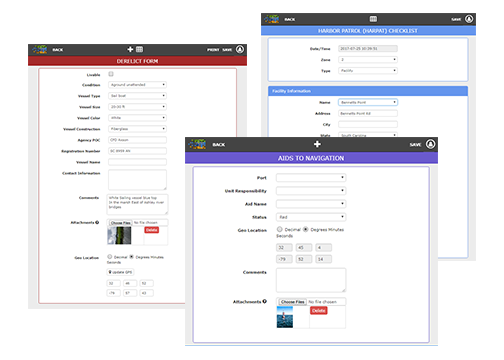504x360 pixels.
Task: Click the compass icon in Harbor Patrol header
Action: (469, 19)
